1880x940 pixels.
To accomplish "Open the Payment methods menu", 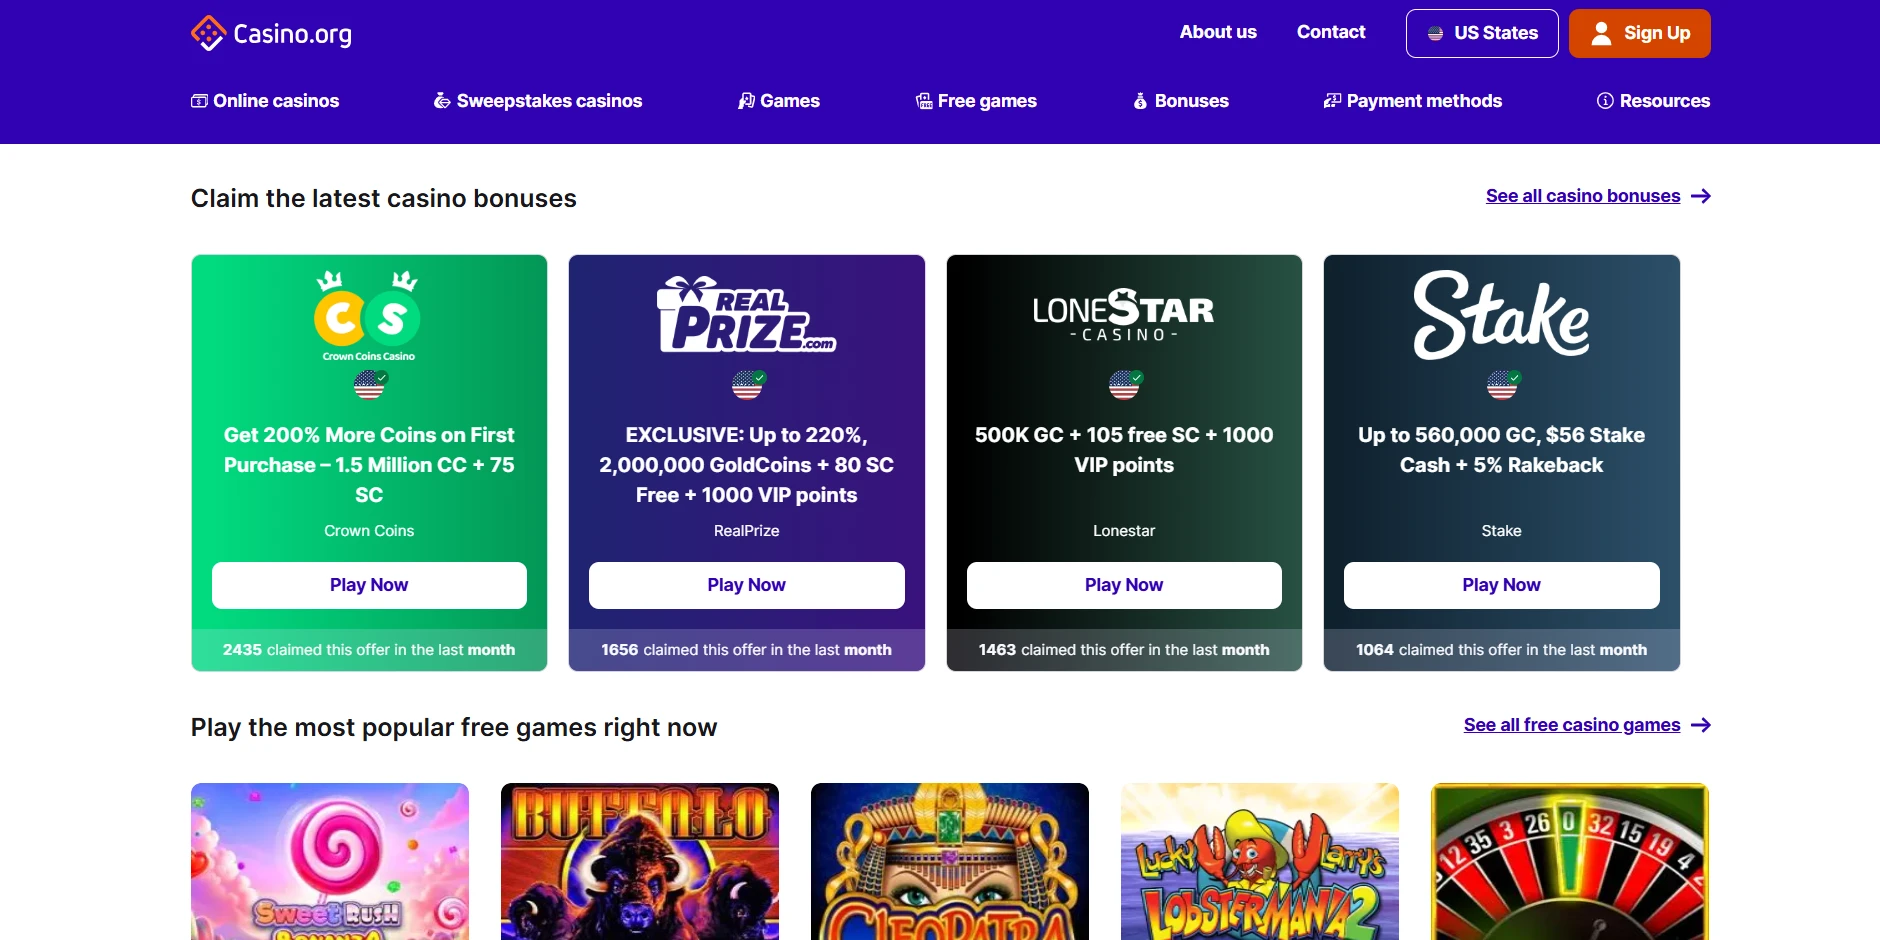I will (1412, 101).
